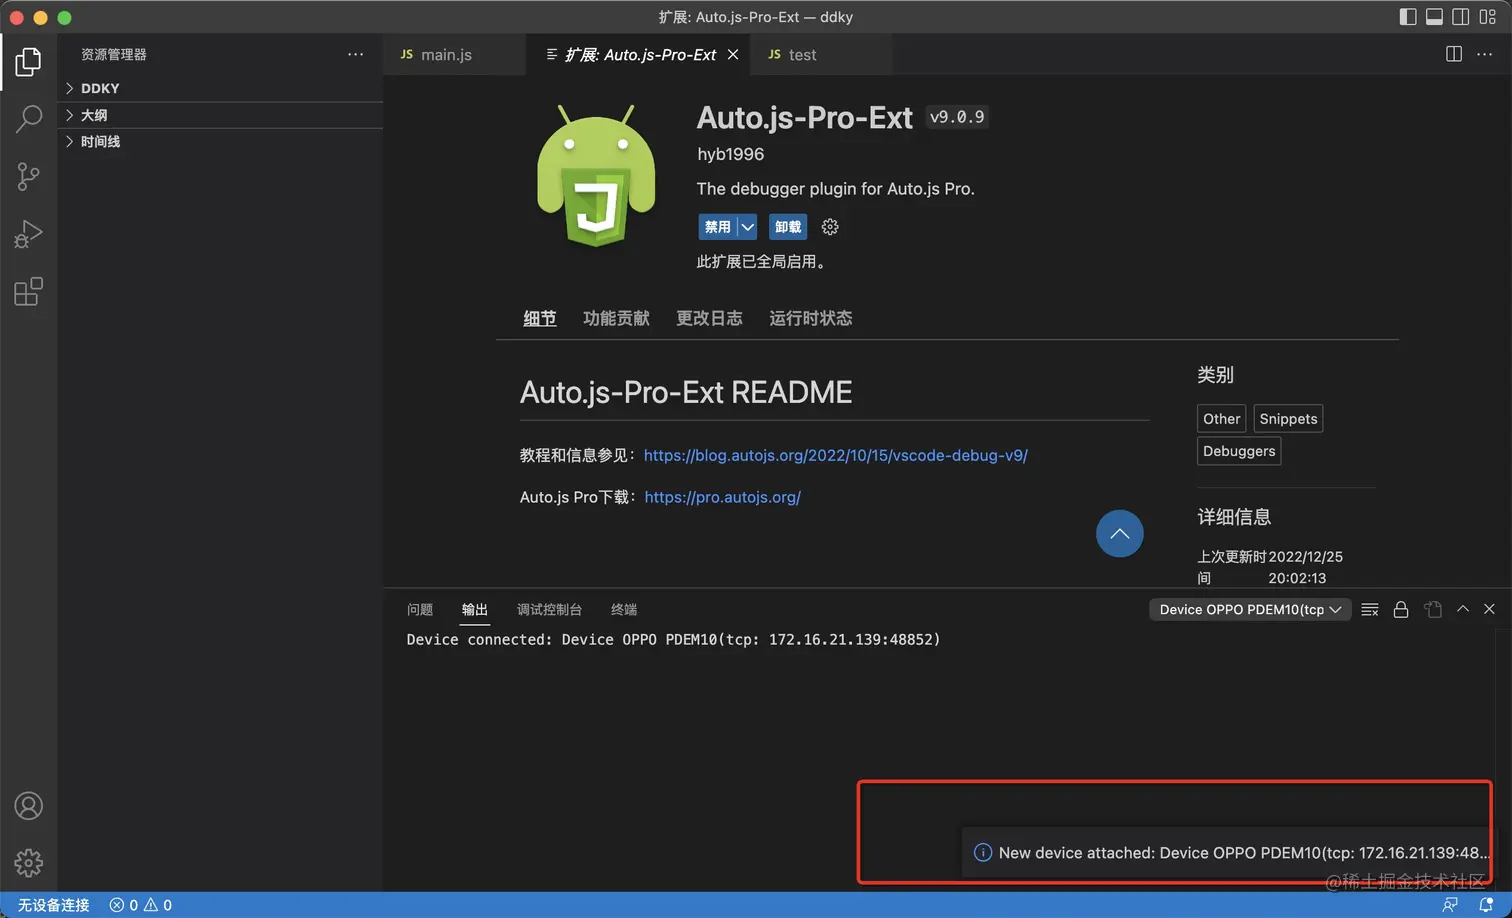Click the 资源管理器 explorer title
1512x918 pixels.
(114, 55)
